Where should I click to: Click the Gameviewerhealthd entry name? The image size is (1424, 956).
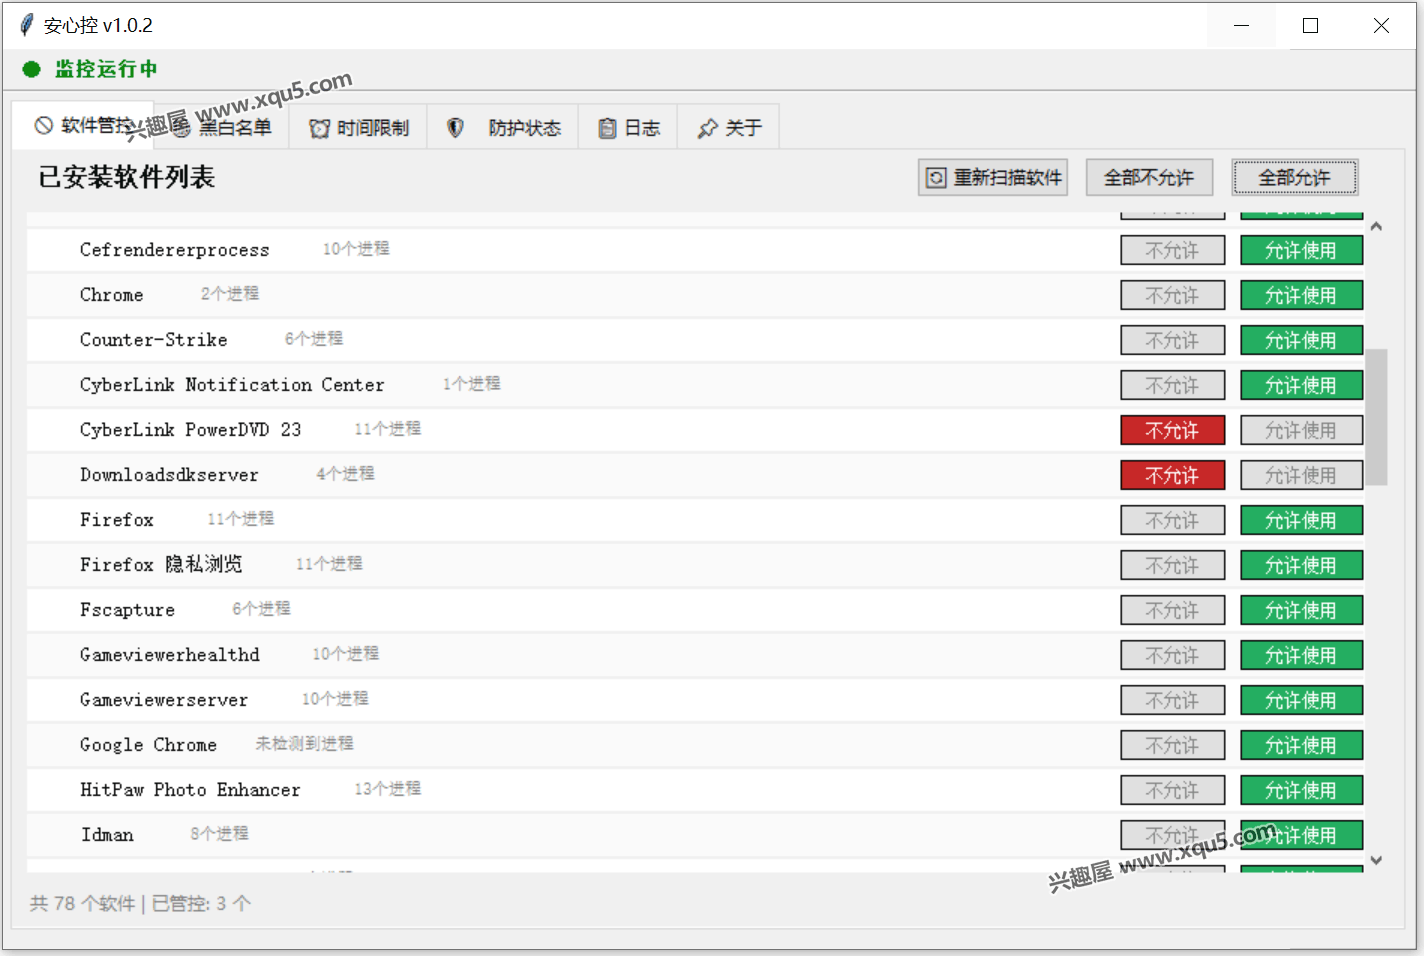tap(170, 655)
